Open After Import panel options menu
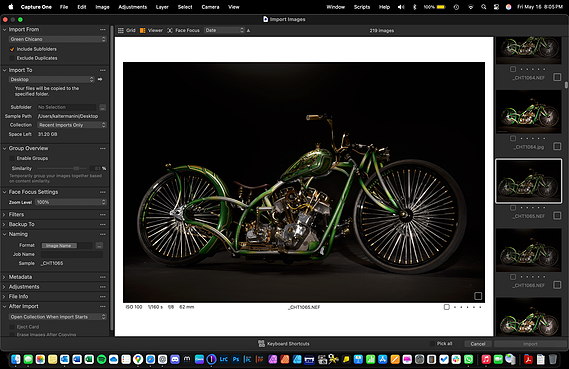This screenshot has height=369, width=569. coord(103,307)
